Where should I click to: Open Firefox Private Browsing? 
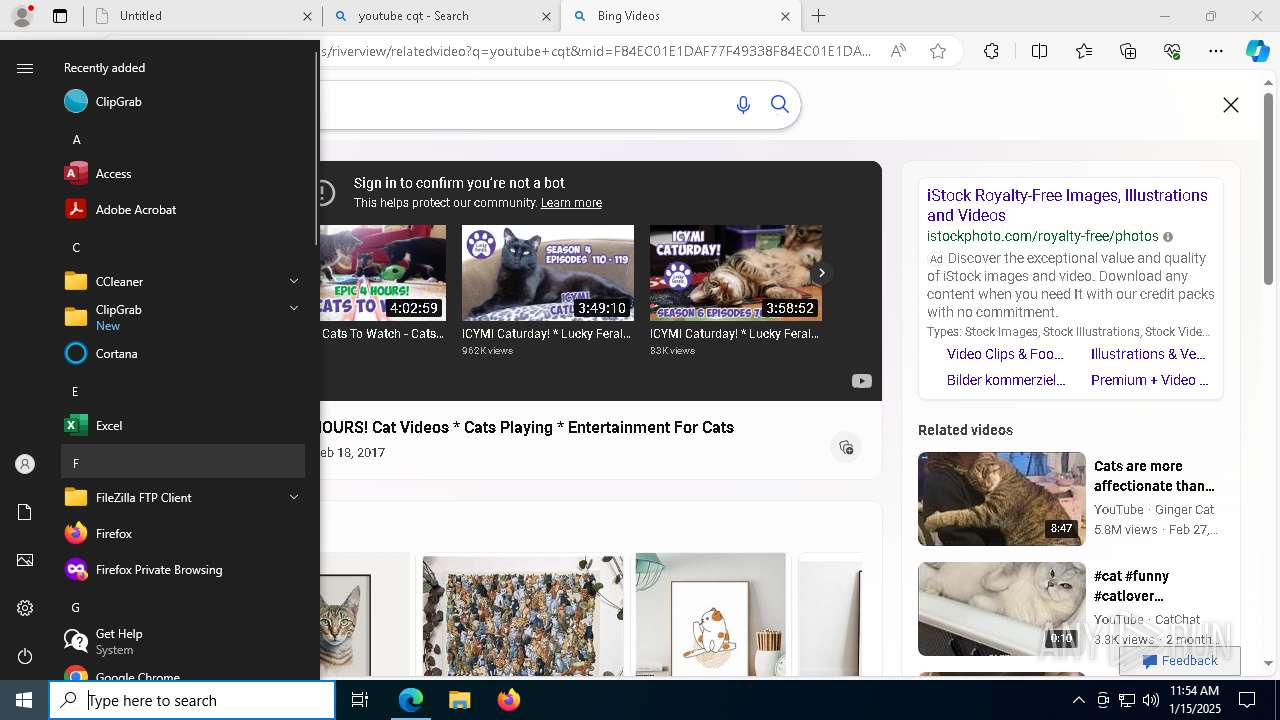[x=183, y=569]
